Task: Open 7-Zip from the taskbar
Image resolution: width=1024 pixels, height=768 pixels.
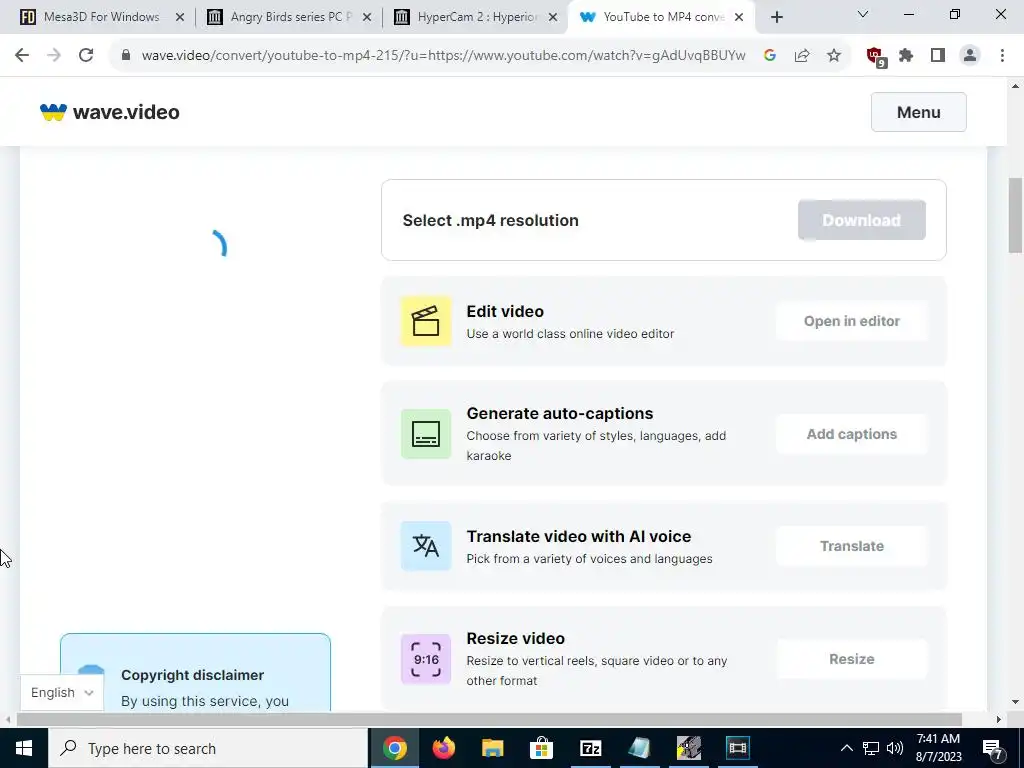Action: (x=590, y=748)
